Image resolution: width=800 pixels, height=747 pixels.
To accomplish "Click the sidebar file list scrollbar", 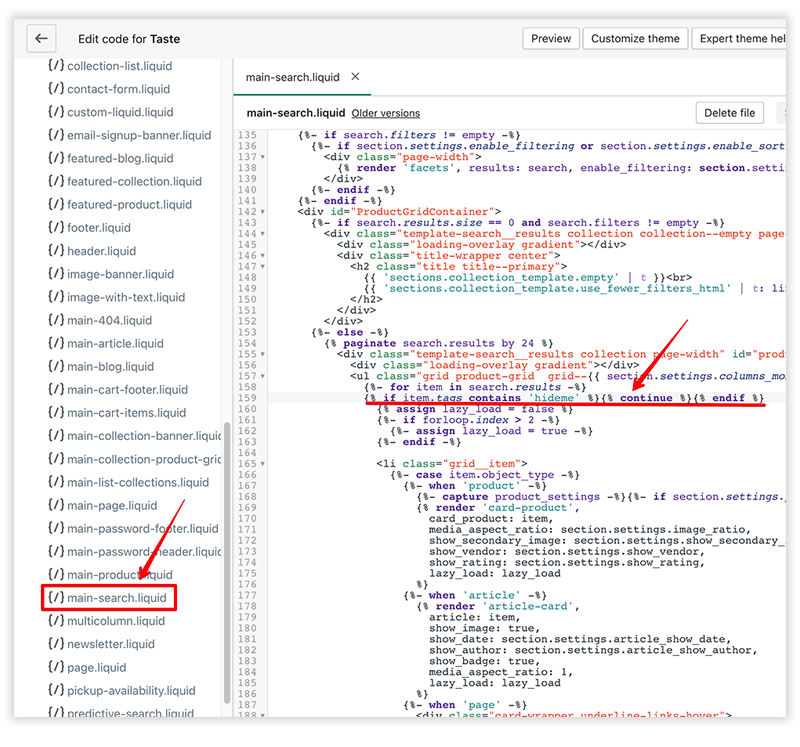I will [227, 562].
